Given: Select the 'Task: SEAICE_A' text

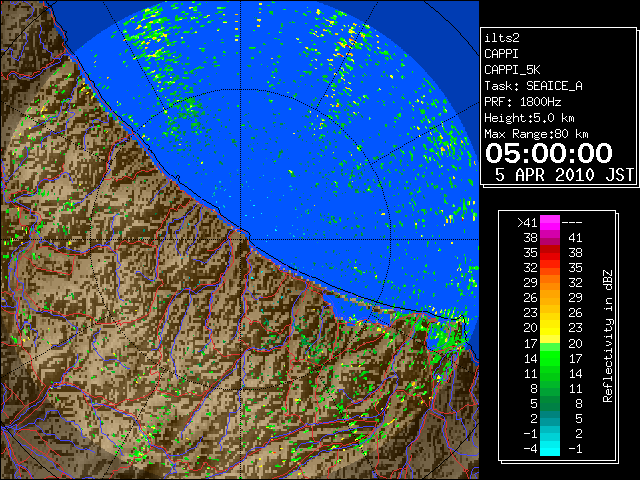Looking at the screenshot, I should [x=533, y=86].
